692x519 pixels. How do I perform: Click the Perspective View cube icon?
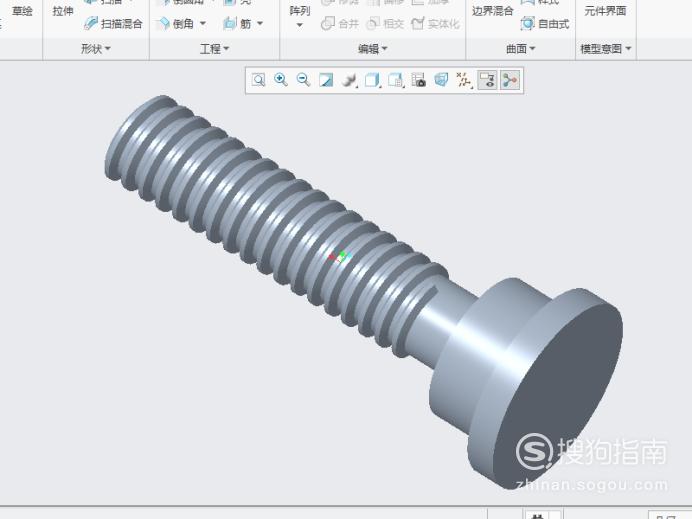441,80
